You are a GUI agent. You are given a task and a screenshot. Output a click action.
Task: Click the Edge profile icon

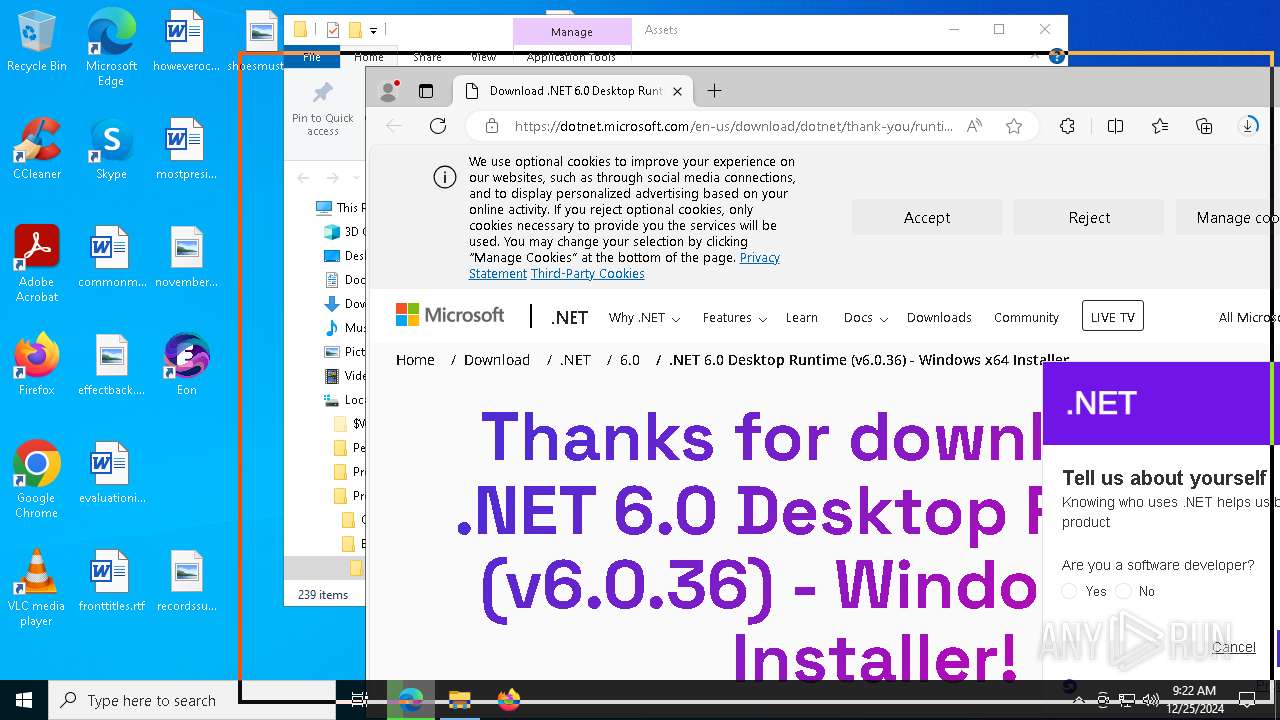tap(389, 91)
